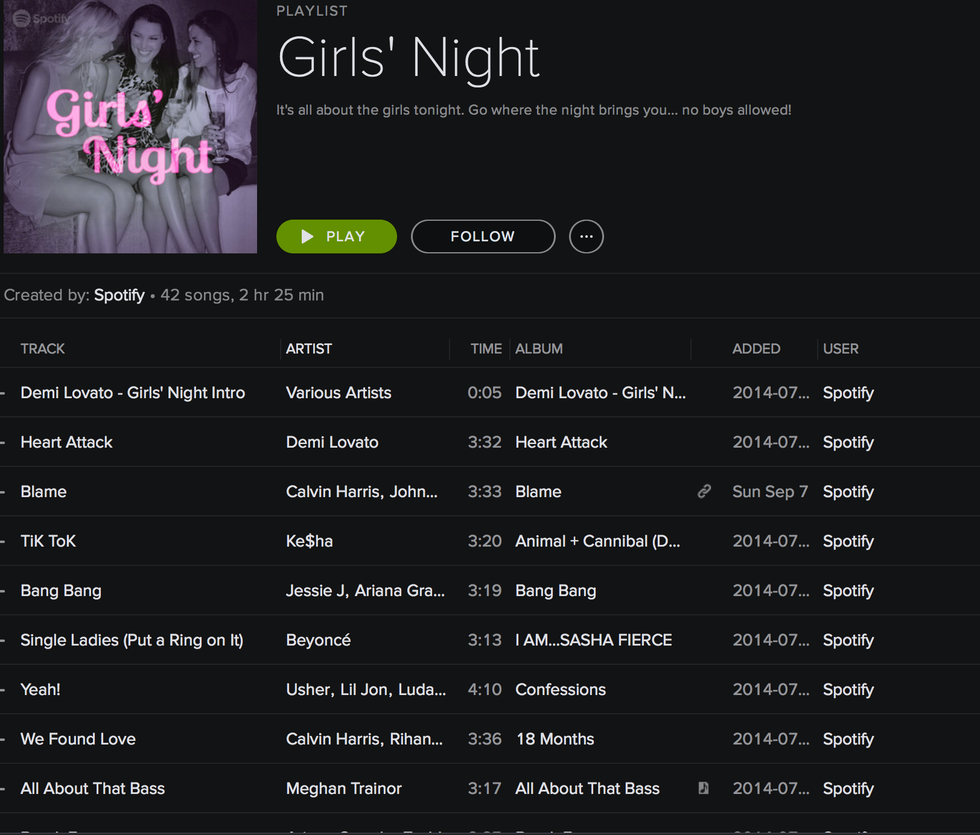Sort the list by the Track column
Screen dimensions: 980x835
tap(43, 349)
